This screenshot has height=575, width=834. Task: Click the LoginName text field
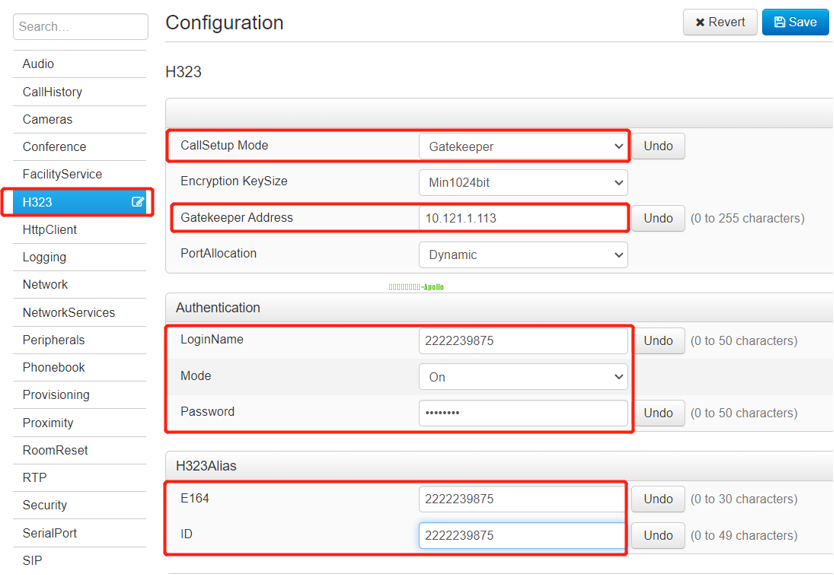pyautogui.click(x=523, y=341)
